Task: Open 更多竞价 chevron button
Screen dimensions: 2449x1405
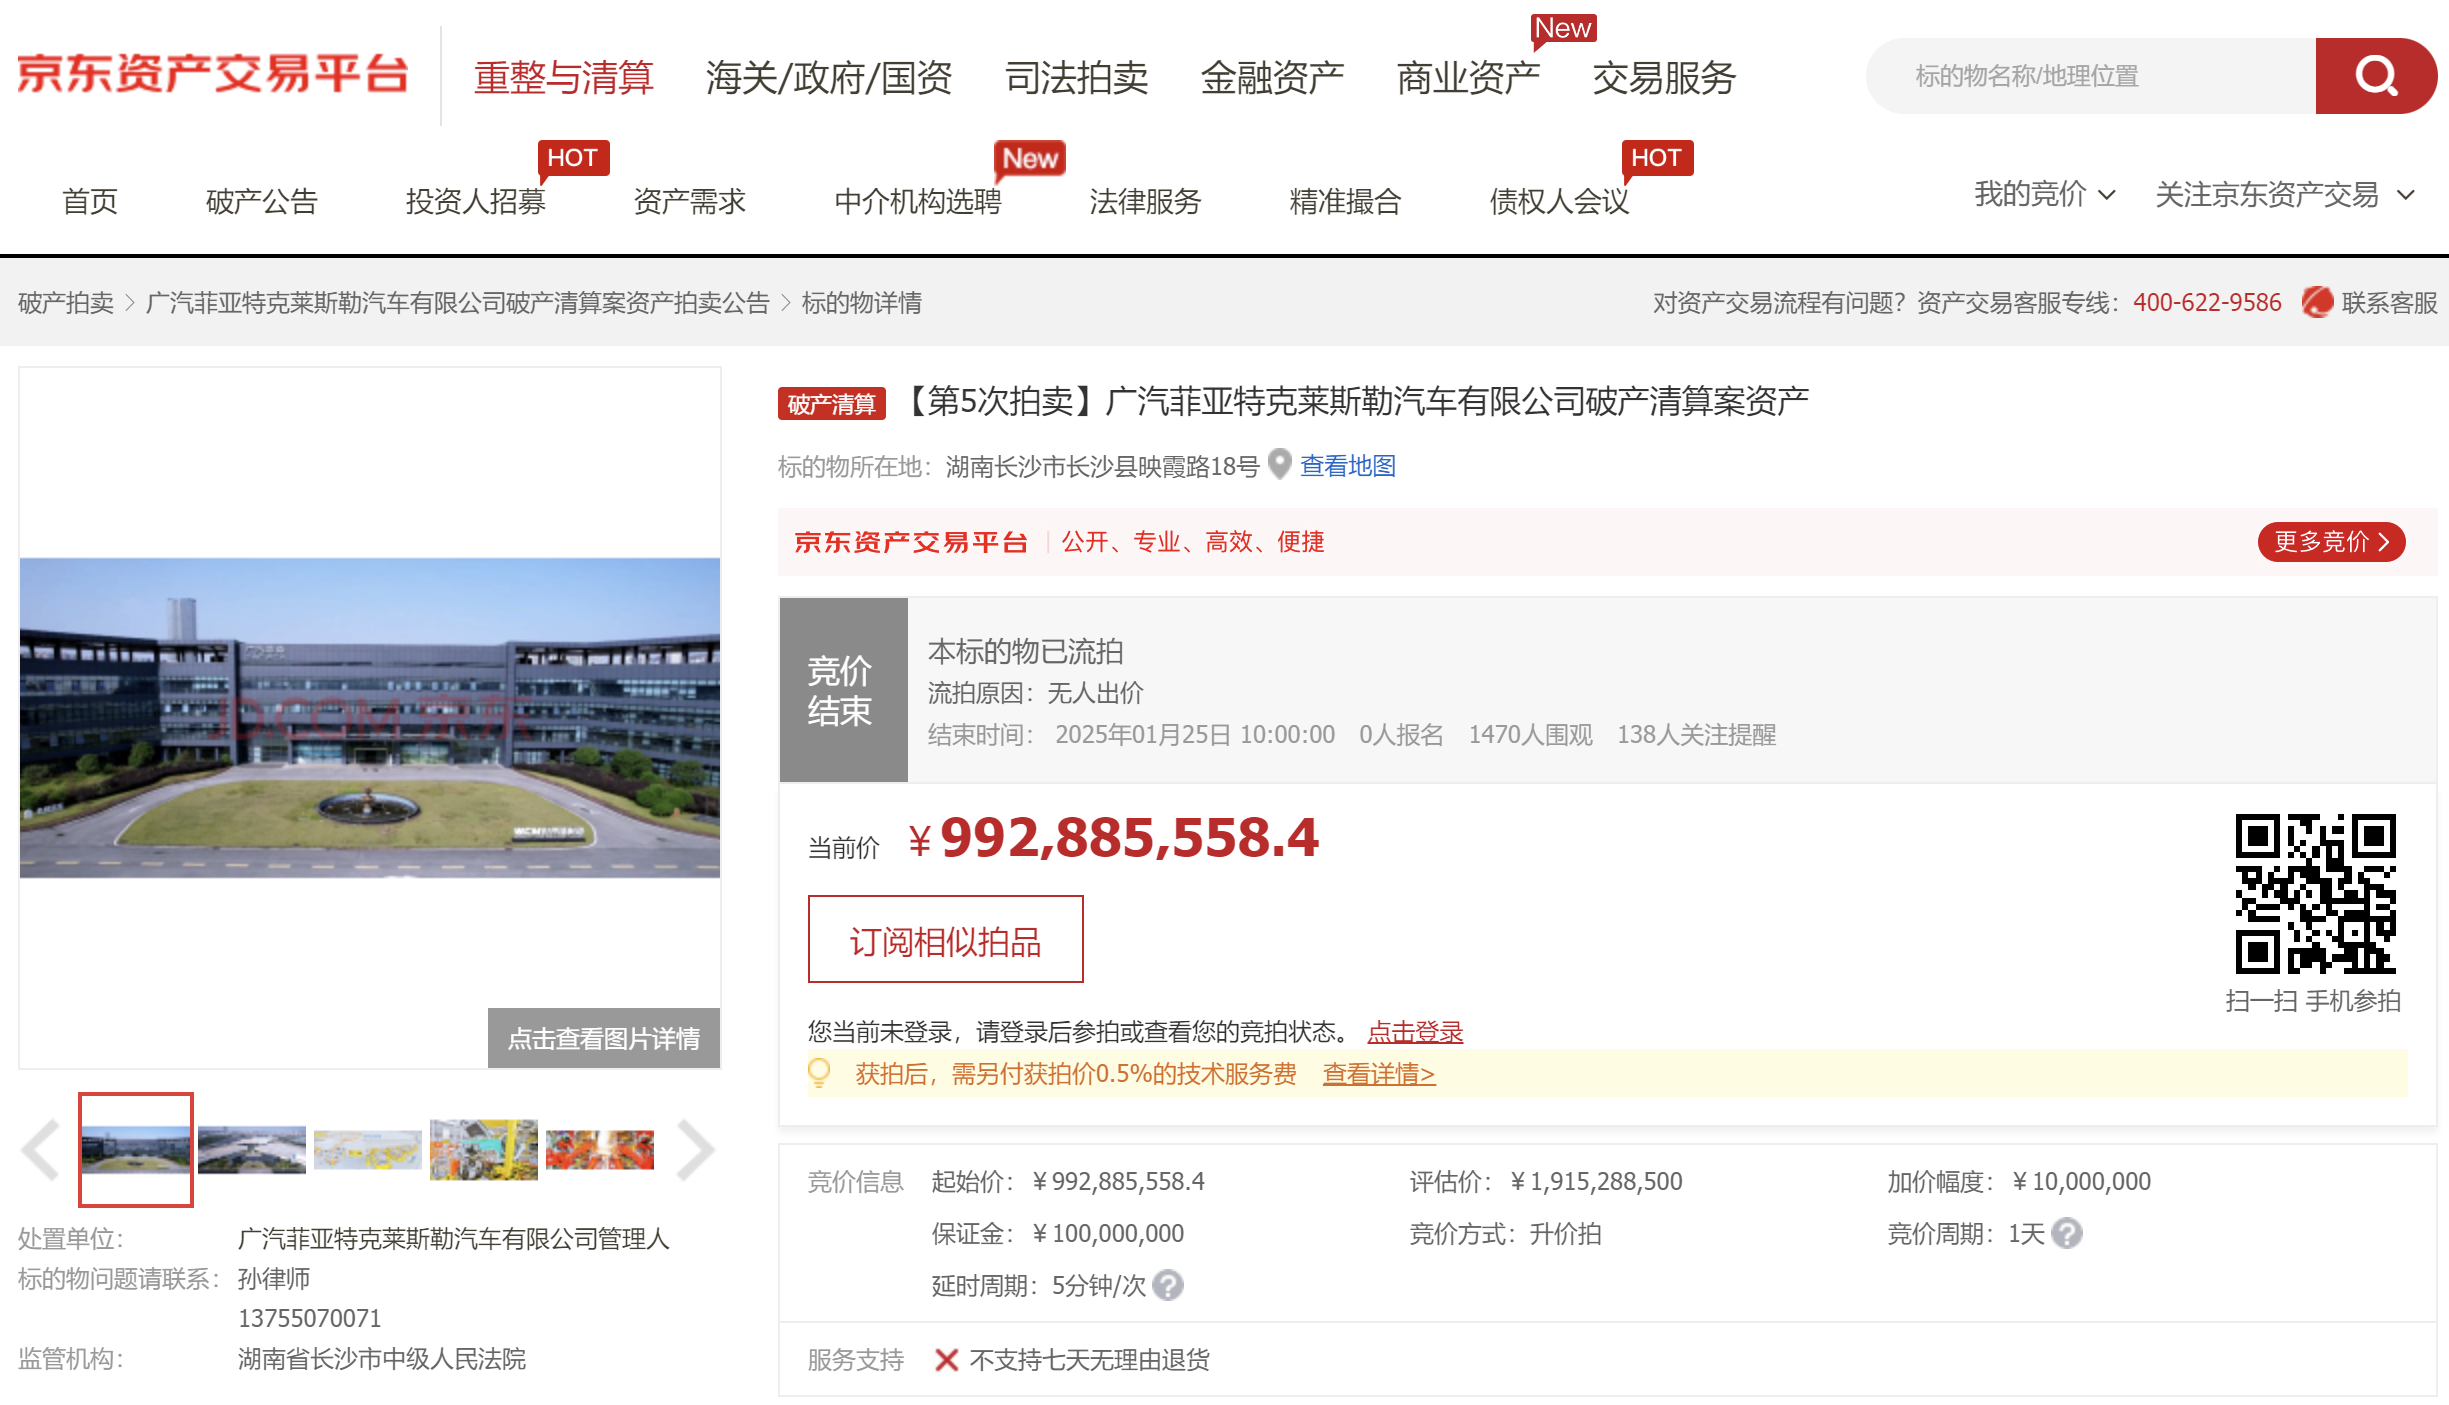Action: [x=2331, y=541]
